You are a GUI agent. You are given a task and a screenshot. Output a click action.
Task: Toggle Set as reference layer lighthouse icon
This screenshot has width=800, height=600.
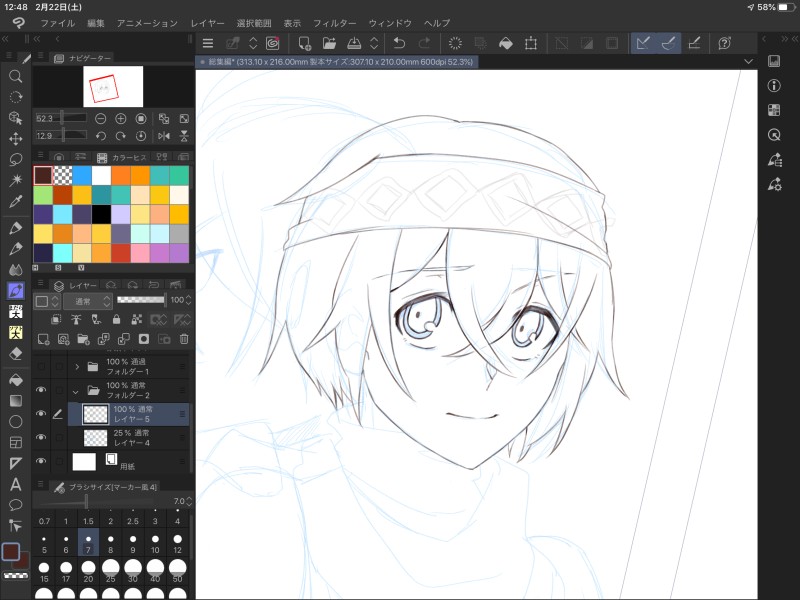click(76, 319)
